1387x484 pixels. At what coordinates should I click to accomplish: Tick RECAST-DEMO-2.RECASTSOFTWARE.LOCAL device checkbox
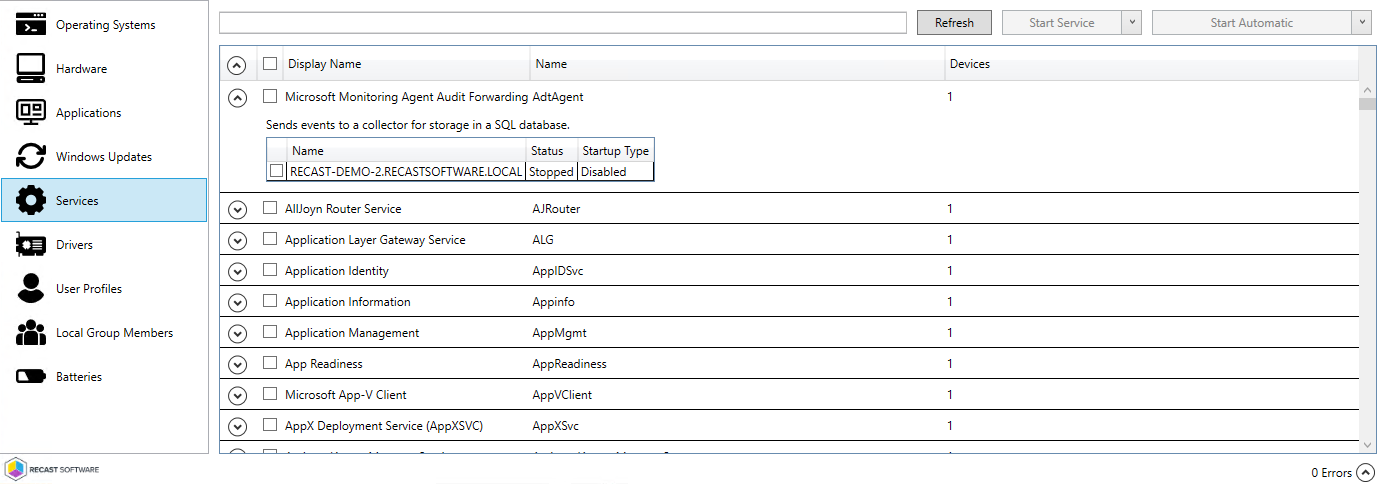click(x=277, y=171)
